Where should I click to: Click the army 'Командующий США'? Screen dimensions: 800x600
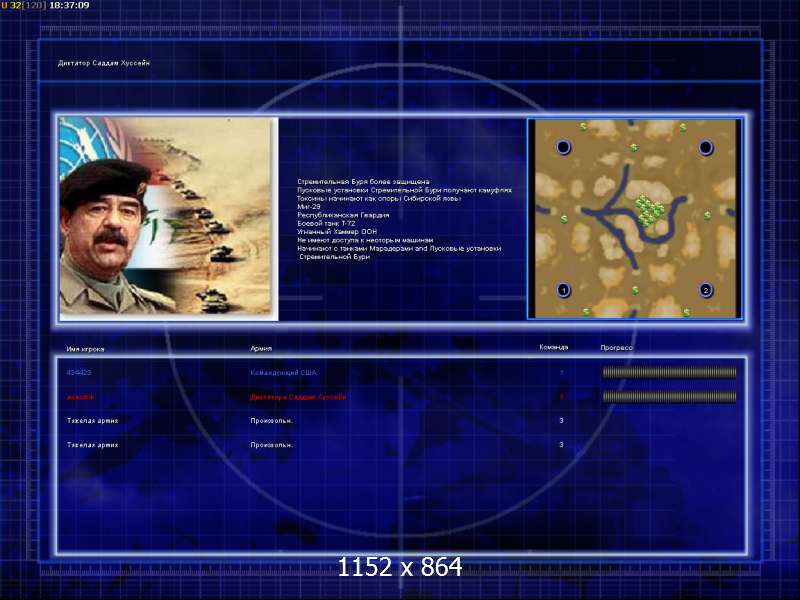pos(283,372)
